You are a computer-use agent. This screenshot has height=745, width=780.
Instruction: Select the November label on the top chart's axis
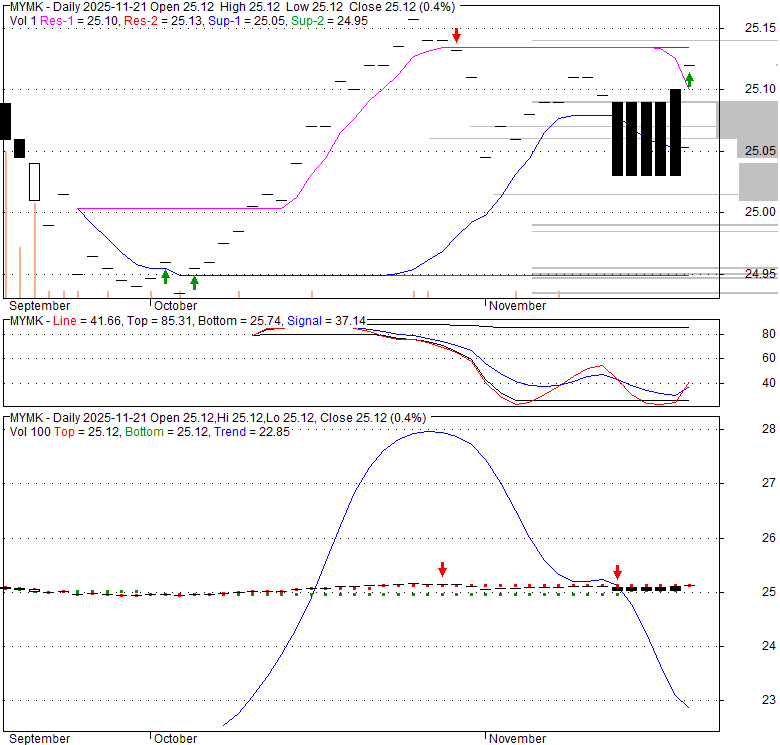point(518,306)
